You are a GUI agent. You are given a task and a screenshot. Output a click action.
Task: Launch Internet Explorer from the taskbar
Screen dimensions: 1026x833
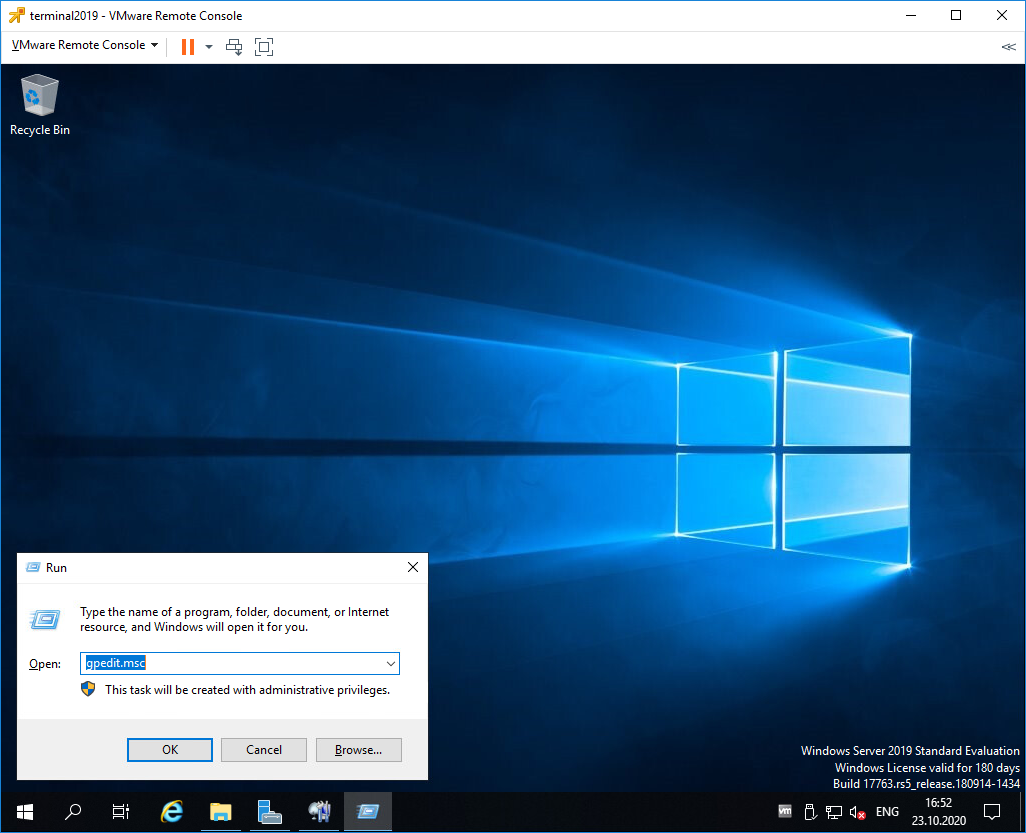(171, 812)
